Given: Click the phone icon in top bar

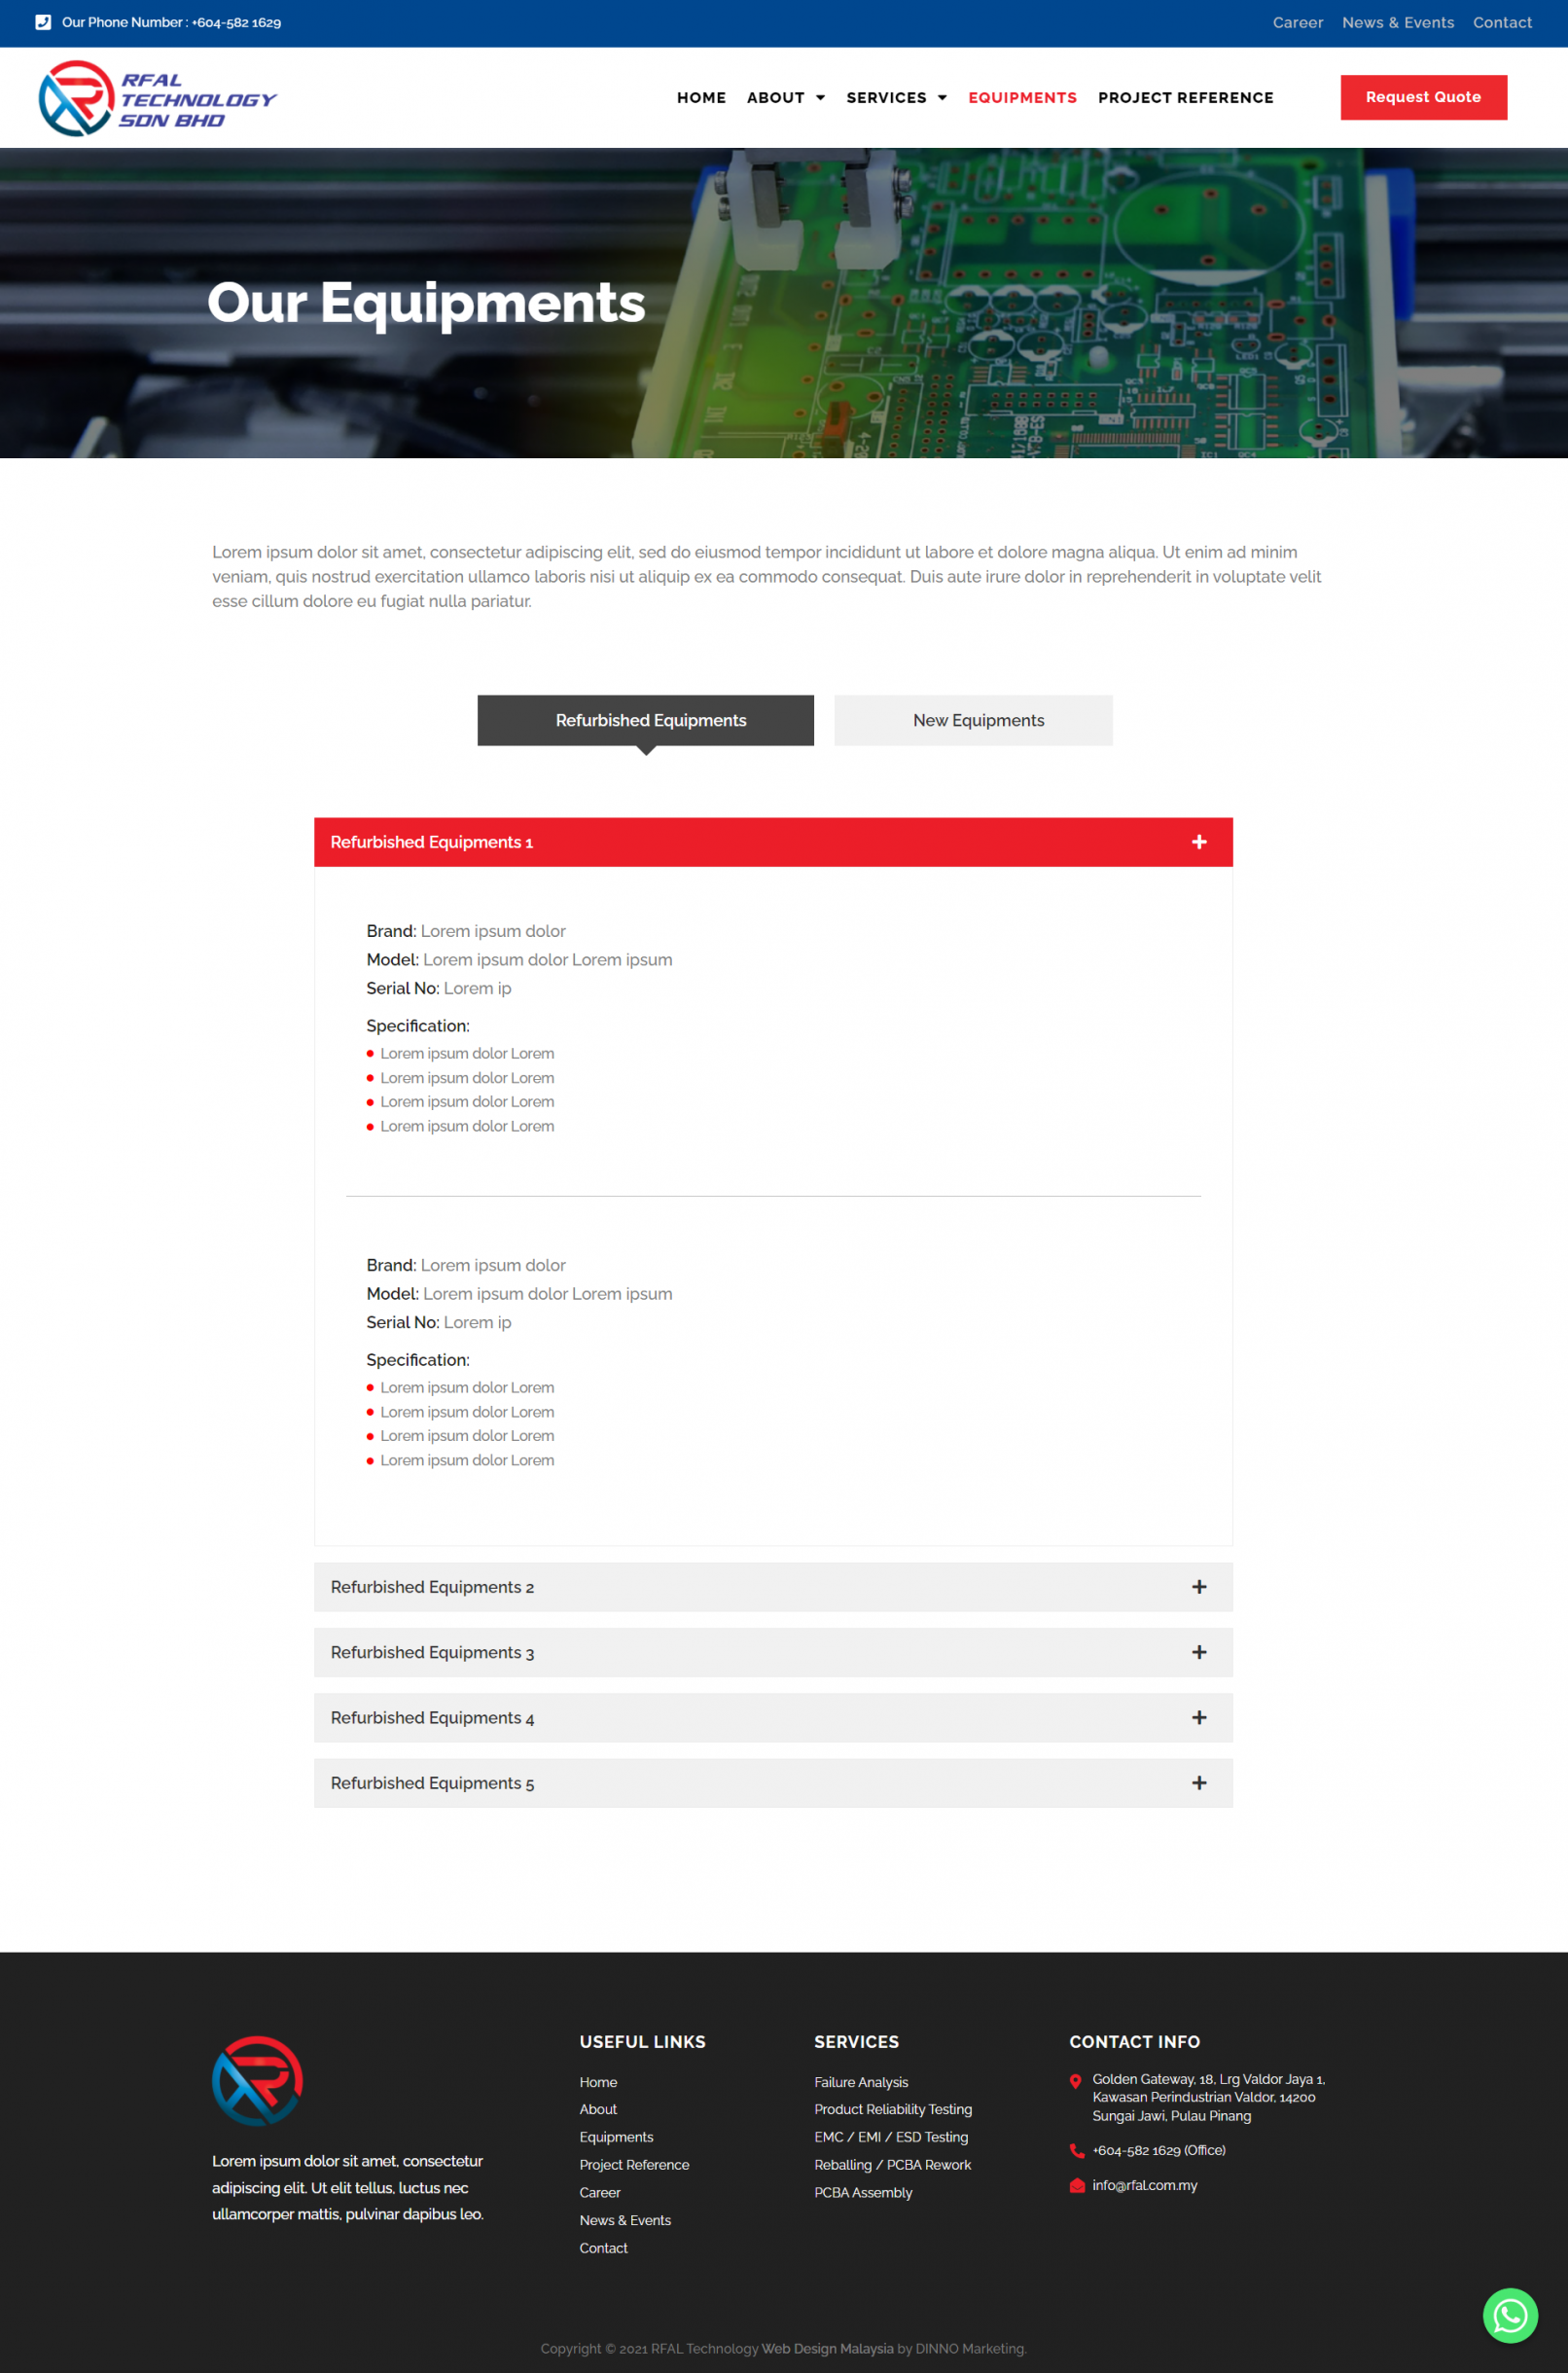Looking at the screenshot, I should [43, 22].
